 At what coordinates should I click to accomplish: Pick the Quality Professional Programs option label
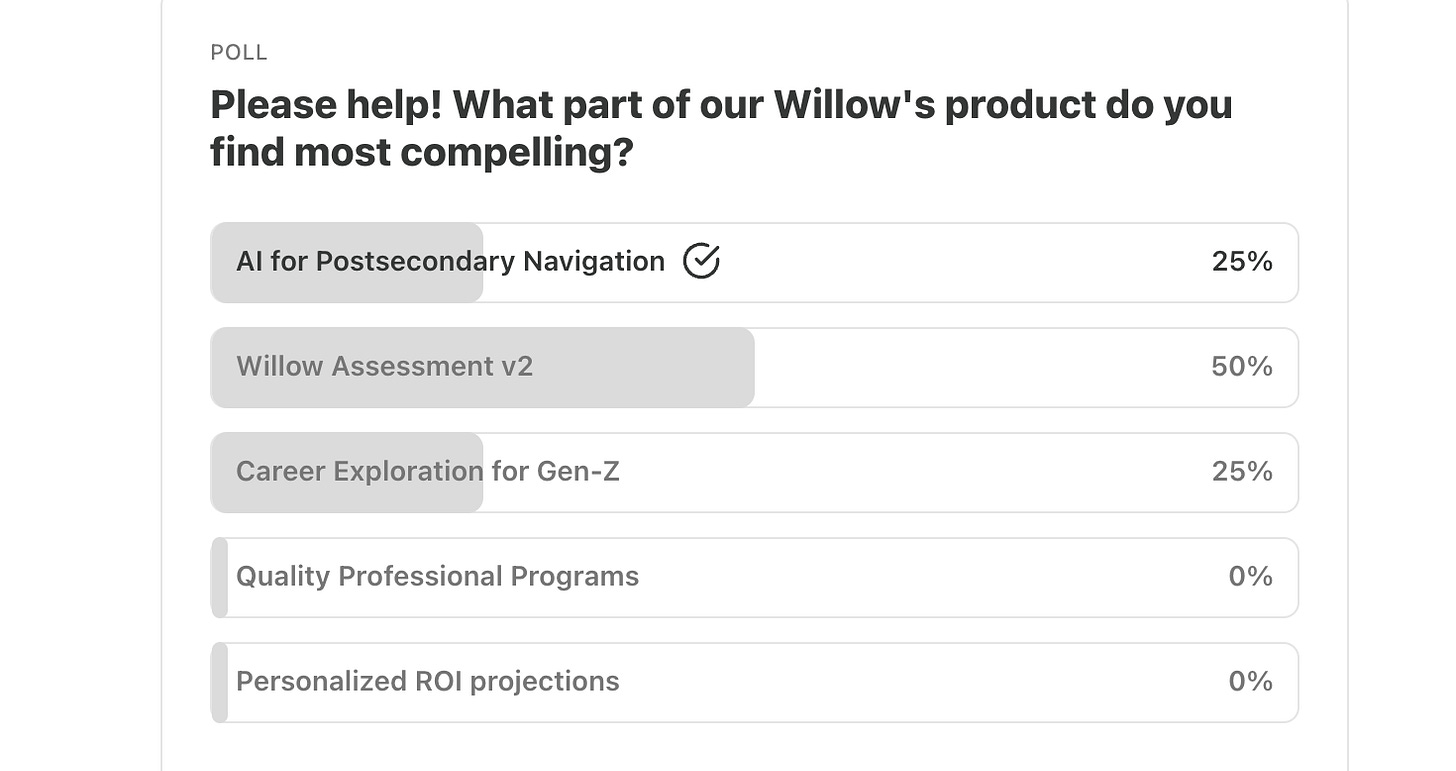click(437, 577)
